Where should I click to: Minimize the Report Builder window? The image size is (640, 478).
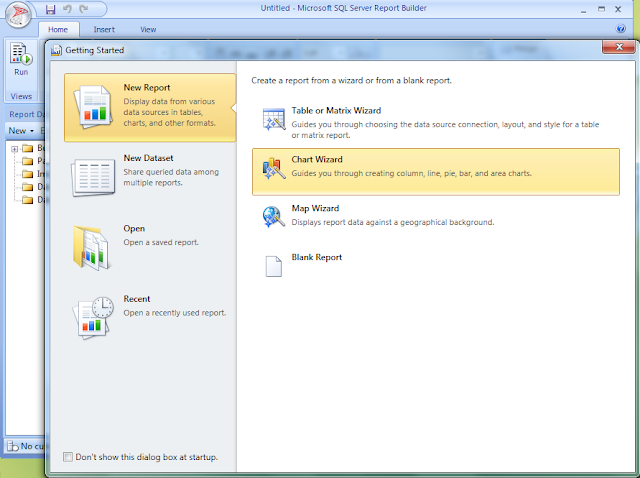pyautogui.click(x=583, y=9)
